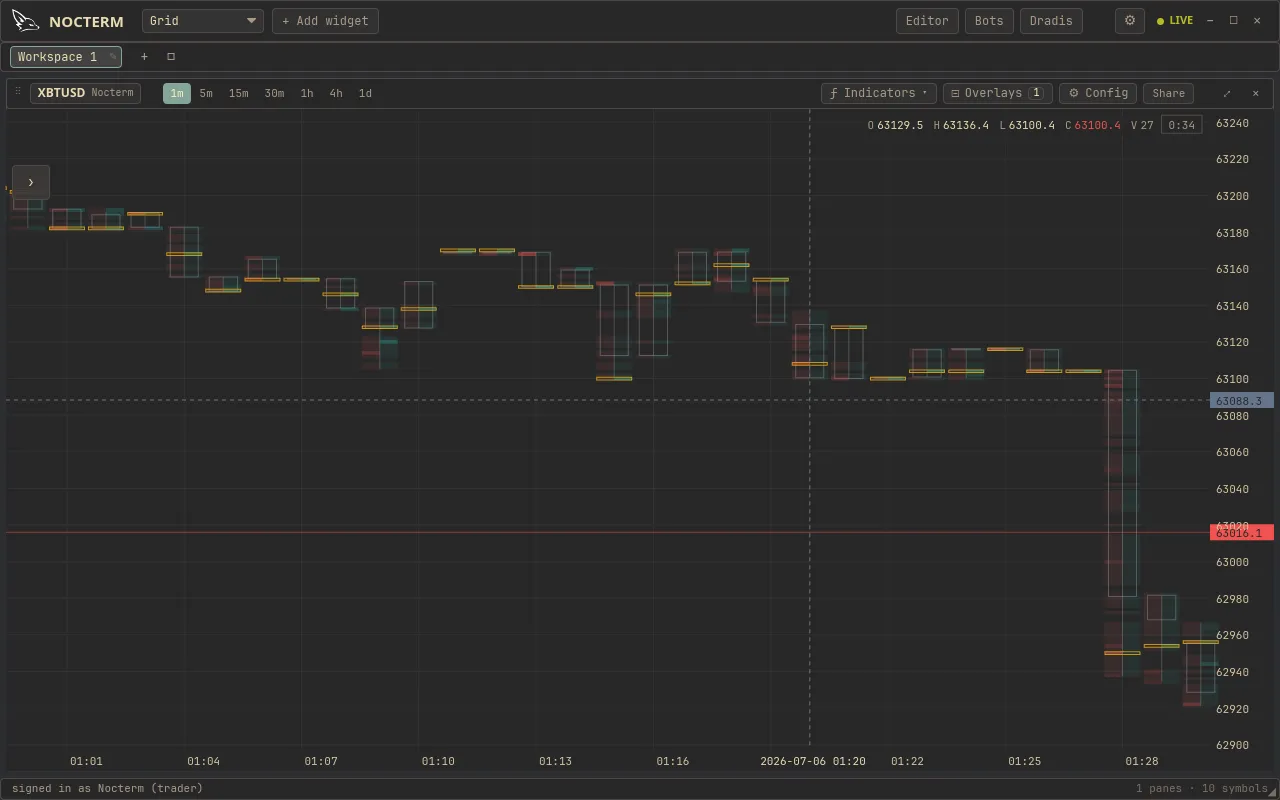1280x800 pixels.
Task: Select the Workspace 1 tab
Action: pos(66,57)
